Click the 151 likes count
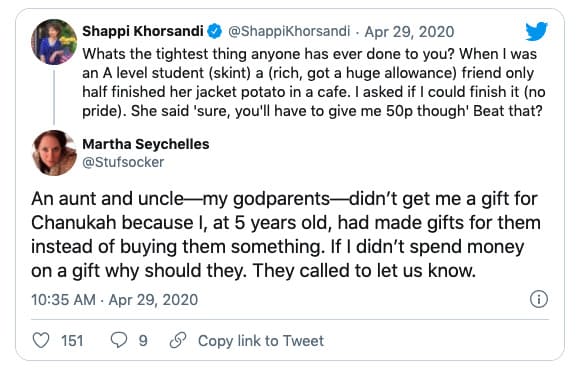584x372 pixels. coord(72,341)
